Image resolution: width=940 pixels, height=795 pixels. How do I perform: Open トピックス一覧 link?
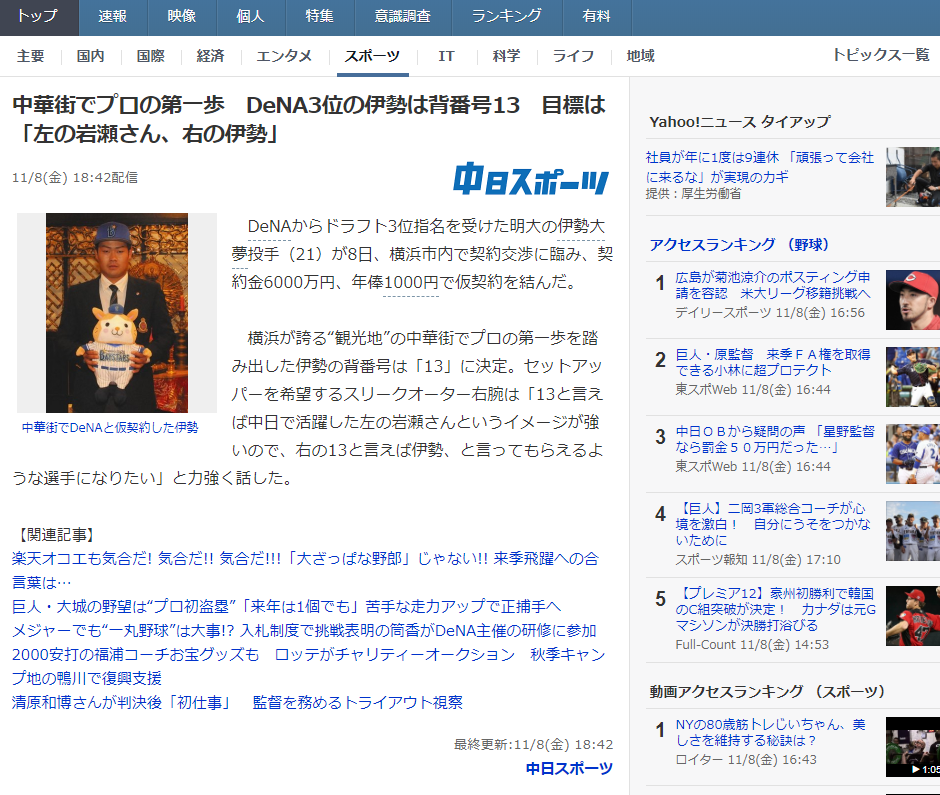[881, 55]
